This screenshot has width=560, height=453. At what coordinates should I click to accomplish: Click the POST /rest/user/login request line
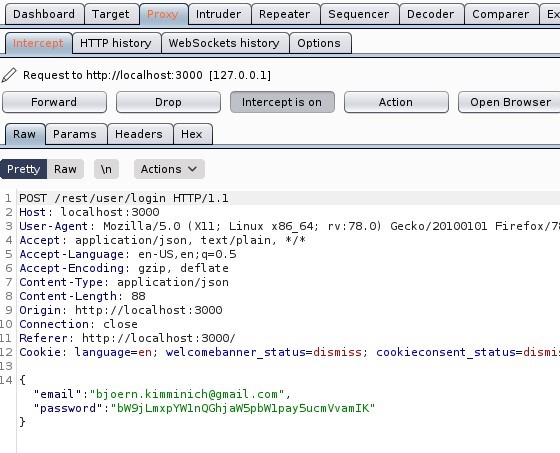[x=124, y=198]
